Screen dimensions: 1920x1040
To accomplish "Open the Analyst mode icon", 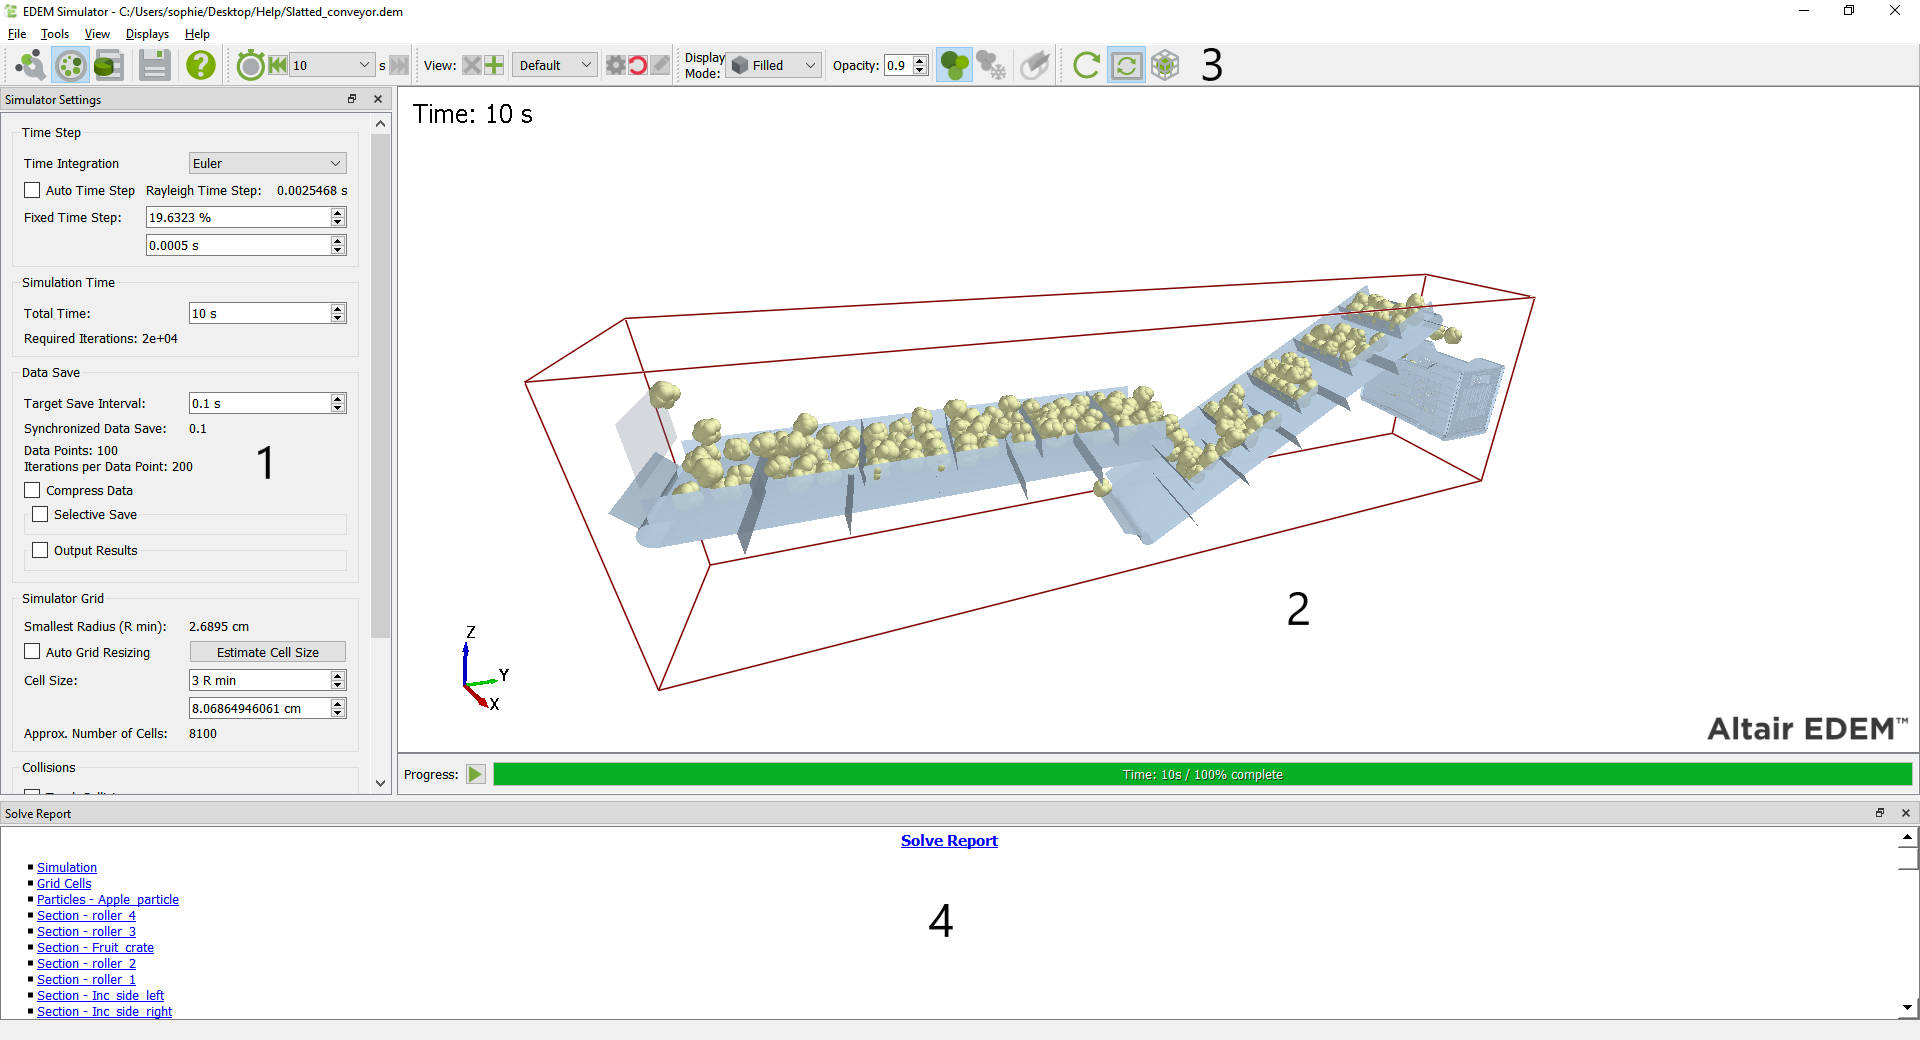I will click(108, 66).
